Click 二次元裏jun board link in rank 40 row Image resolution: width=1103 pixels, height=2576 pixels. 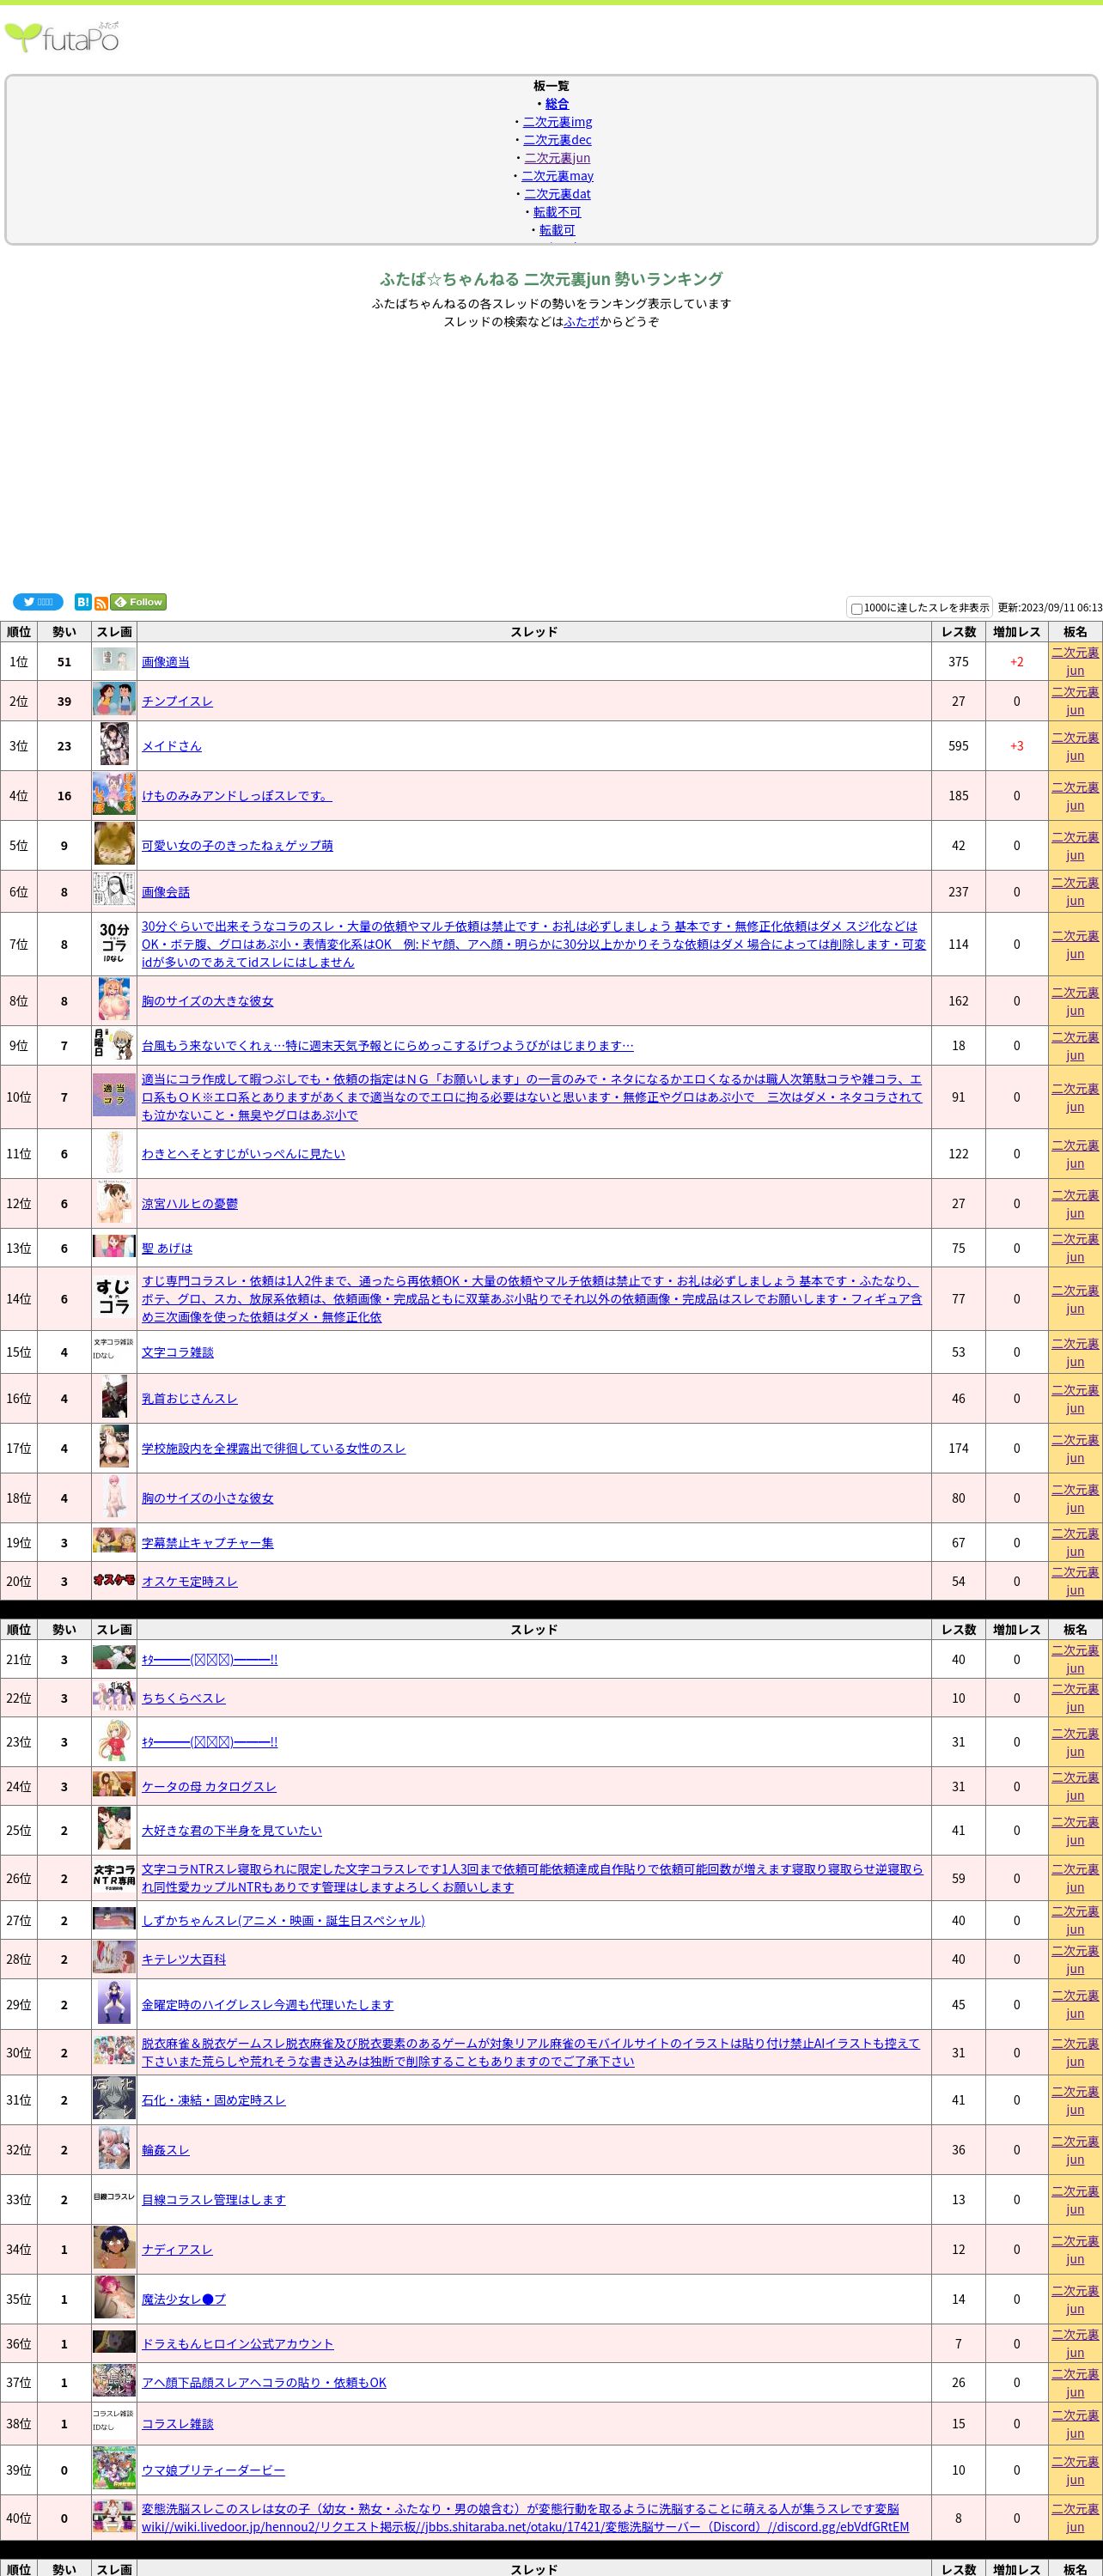(x=1075, y=2518)
